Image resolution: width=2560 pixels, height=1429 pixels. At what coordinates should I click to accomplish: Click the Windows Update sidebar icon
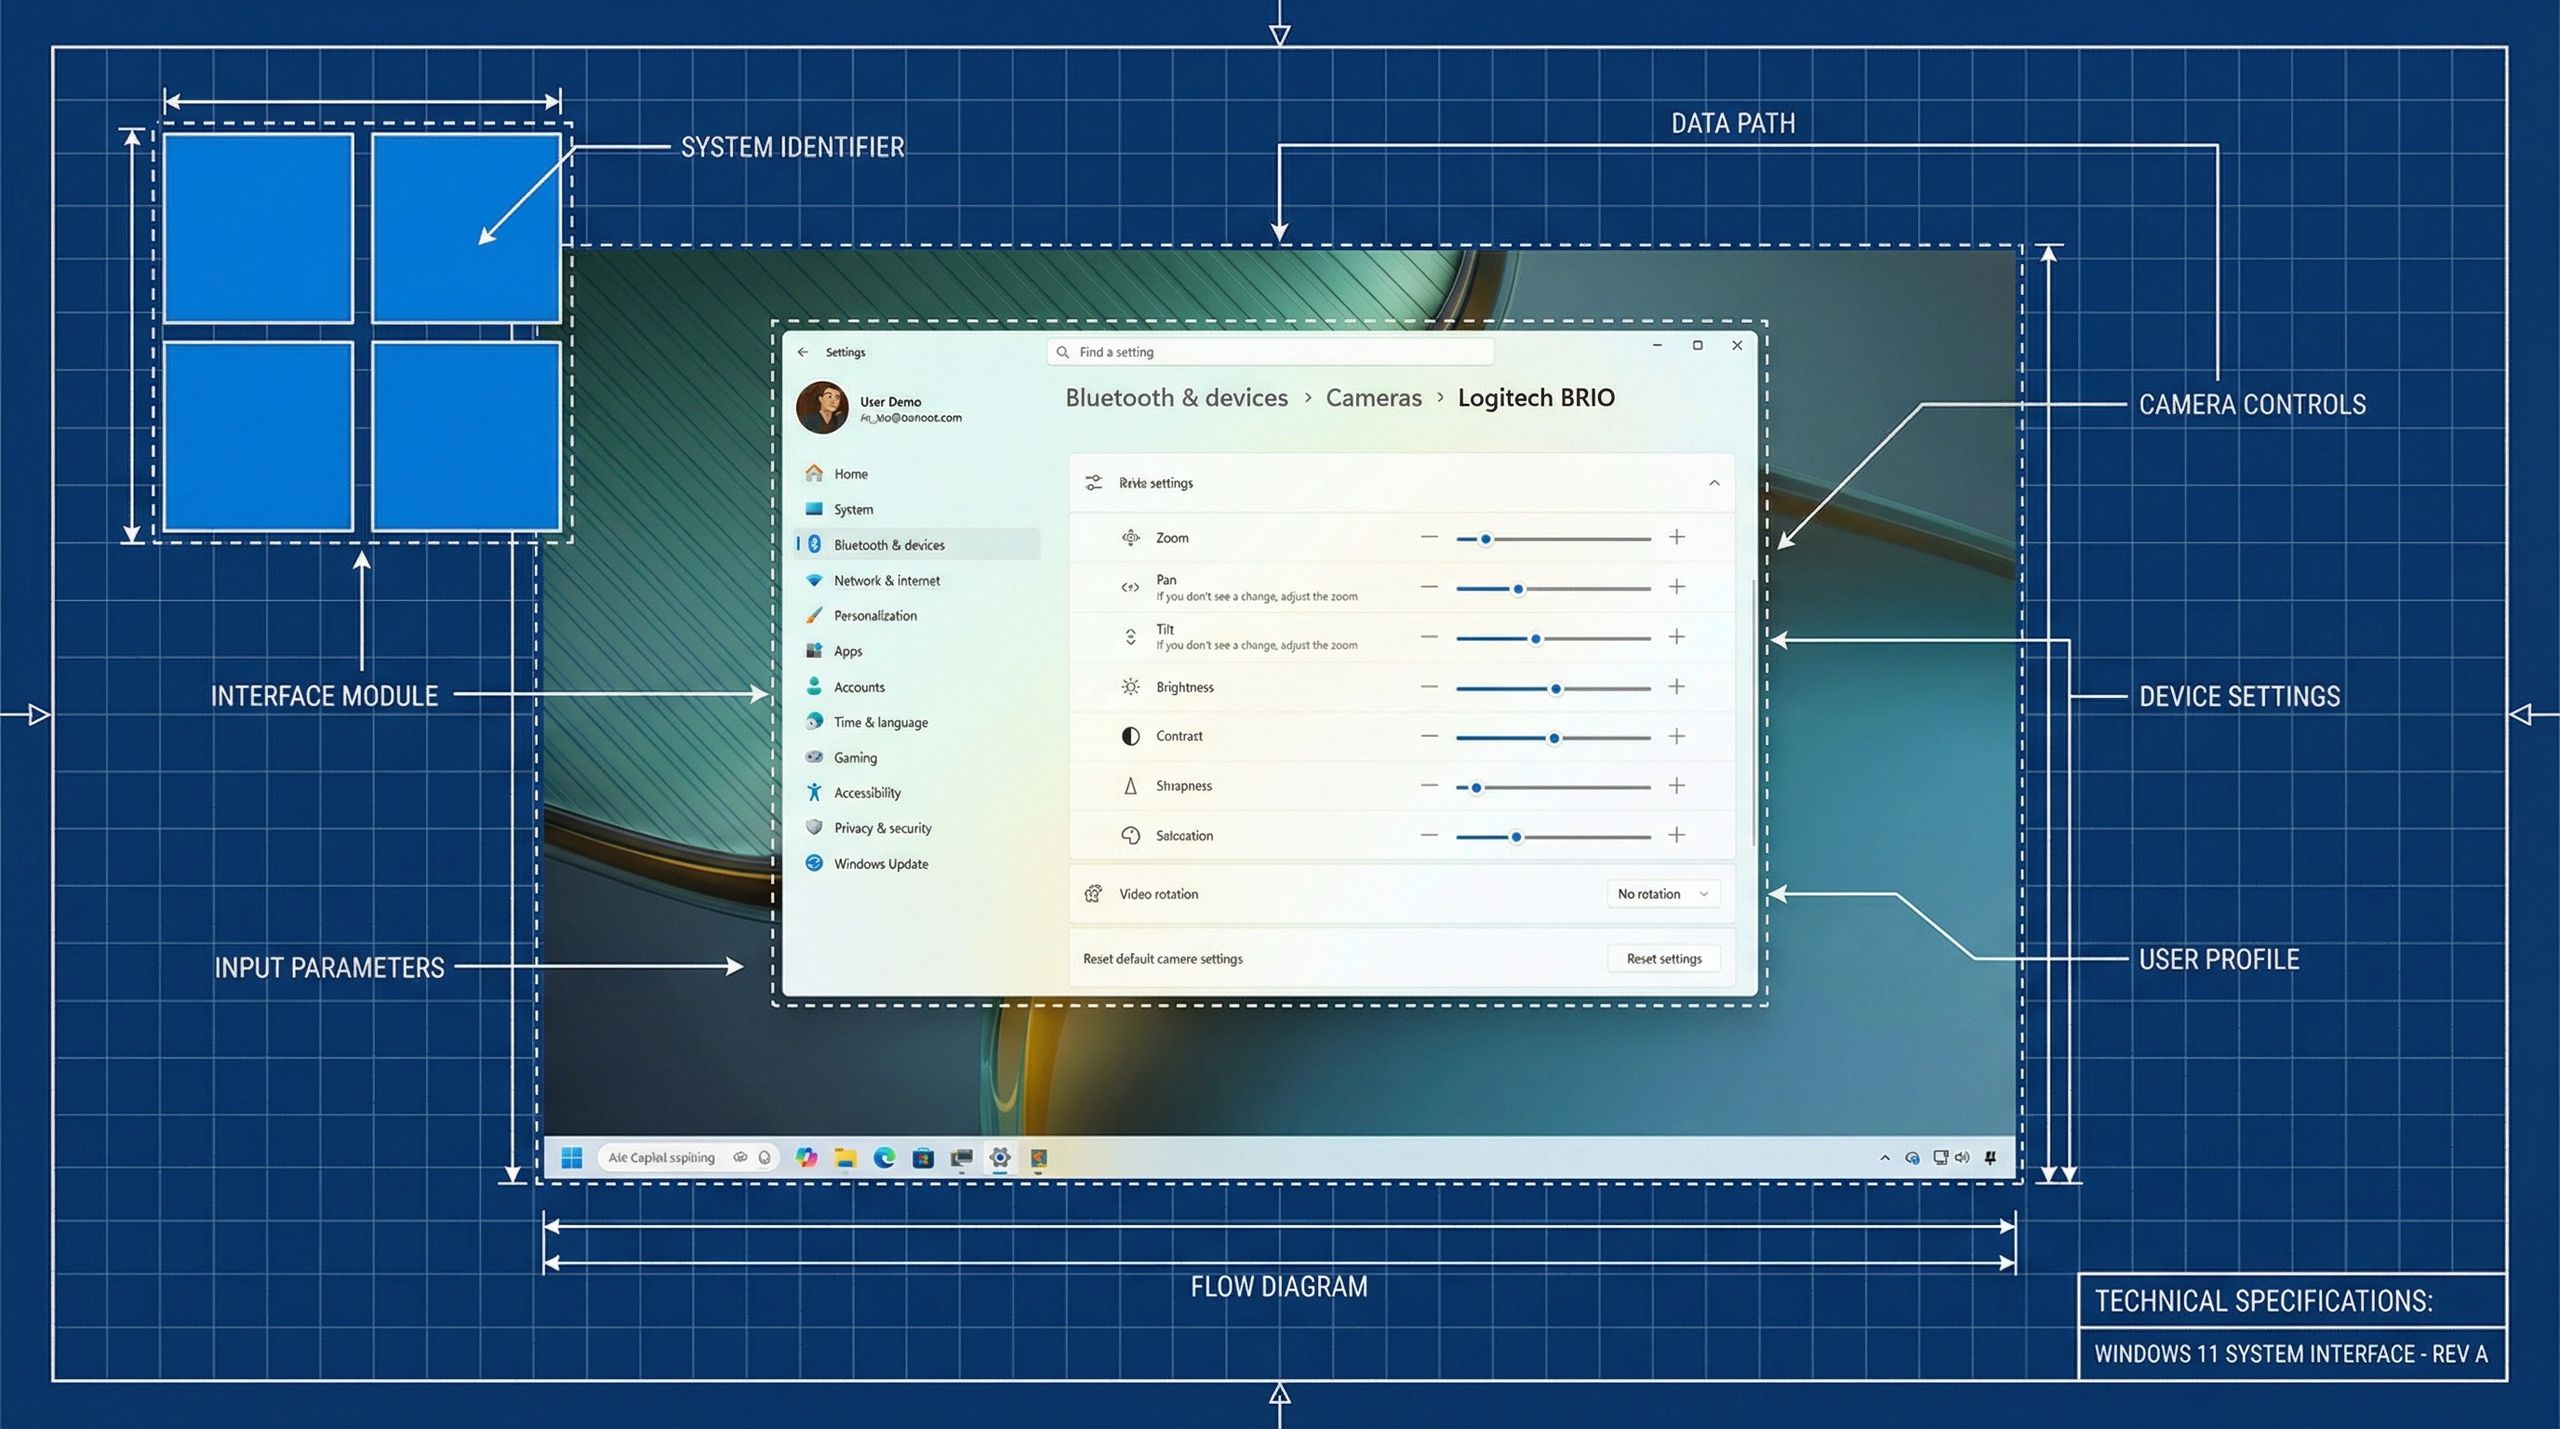[x=814, y=863]
